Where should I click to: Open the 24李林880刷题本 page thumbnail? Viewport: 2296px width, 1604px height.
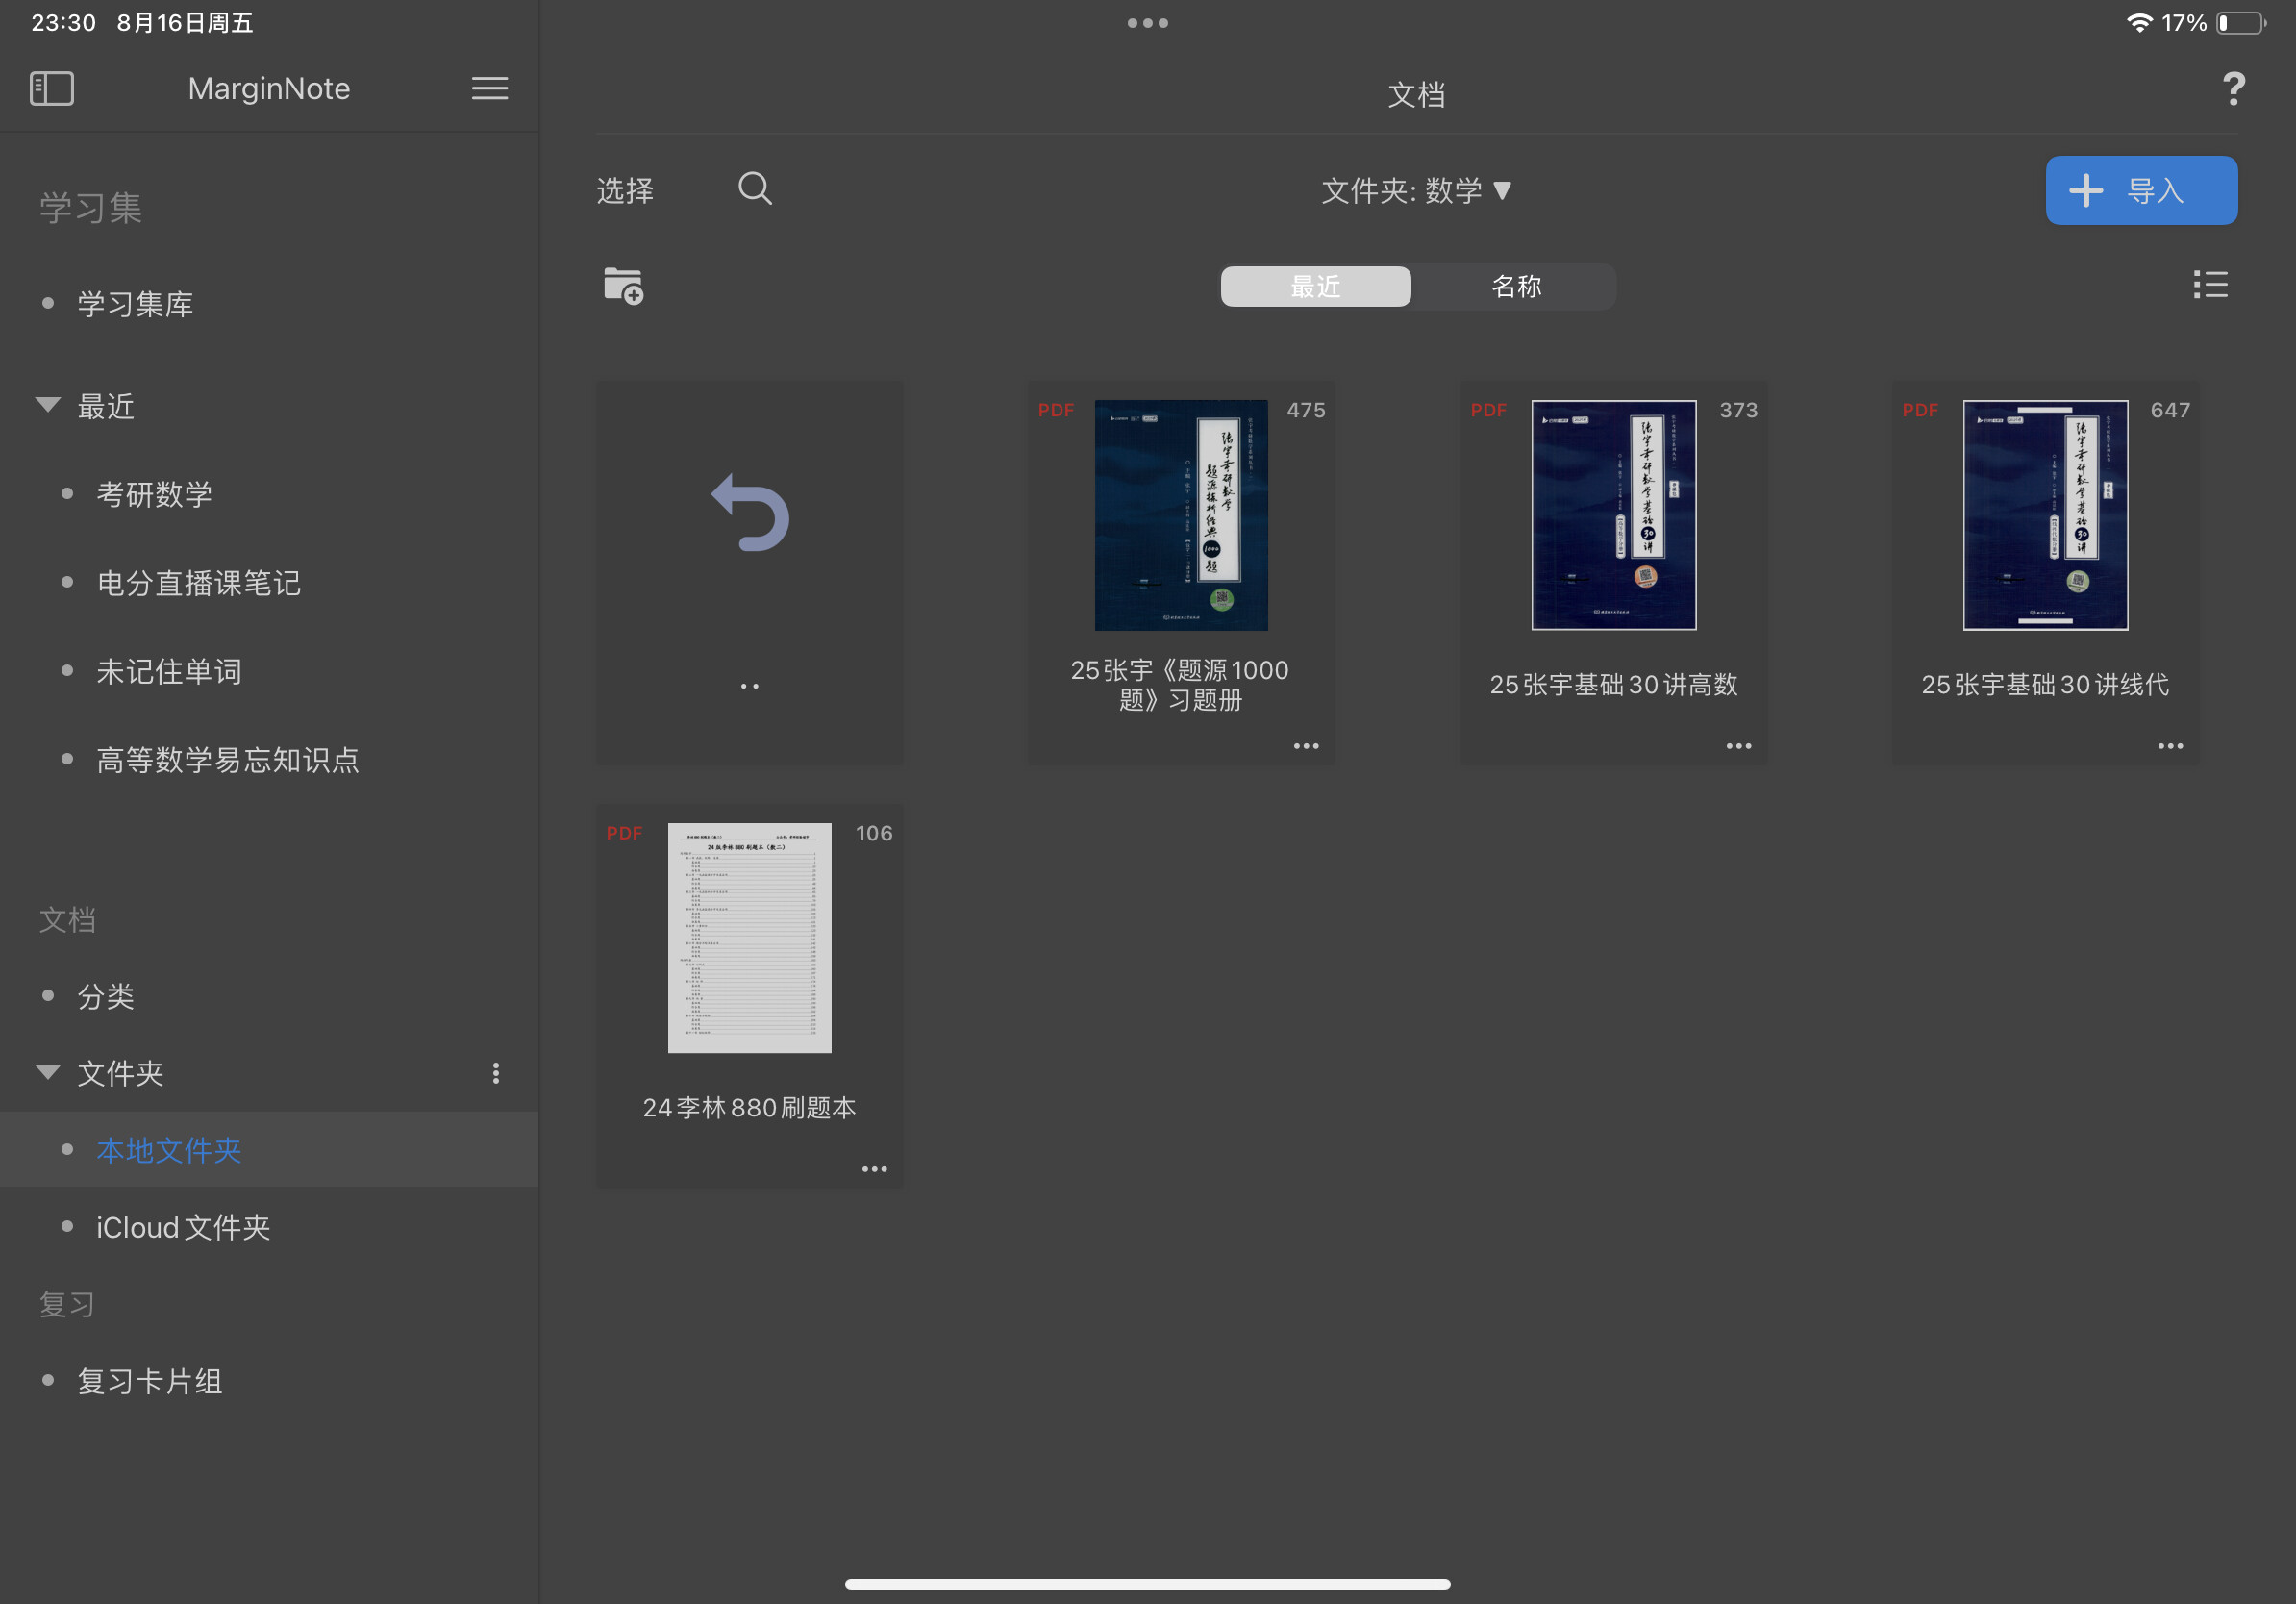click(x=749, y=938)
